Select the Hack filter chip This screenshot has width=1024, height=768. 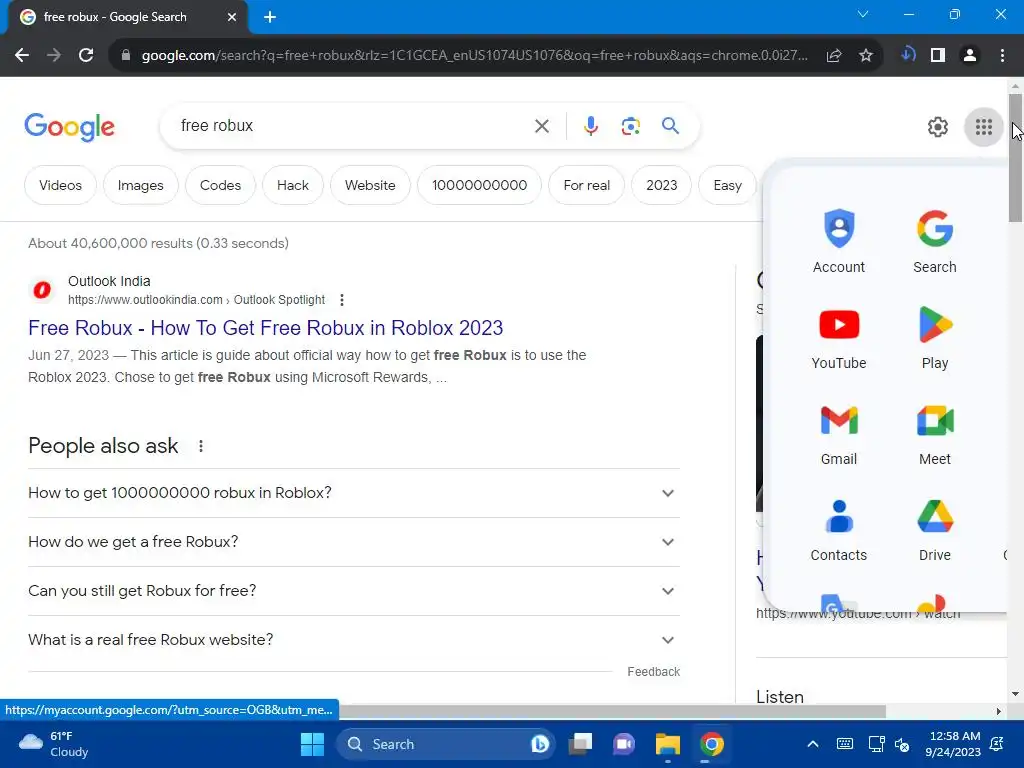[x=293, y=185]
